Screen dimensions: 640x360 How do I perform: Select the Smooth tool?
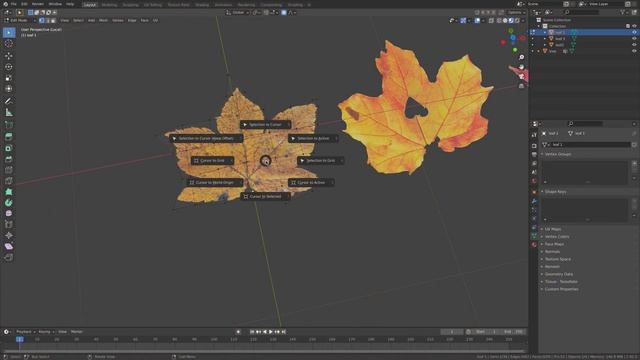point(9,213)
